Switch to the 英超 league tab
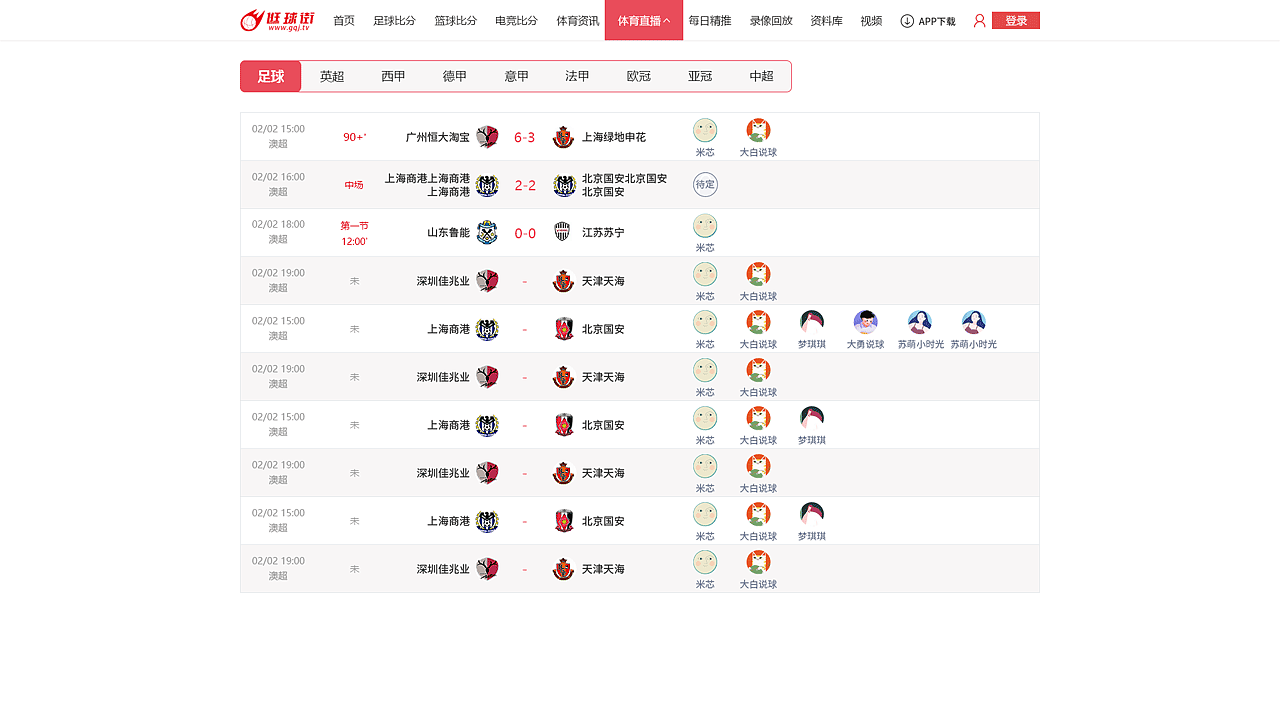Image resolution: width=1280 pixels, height=720 pixels. 331,75
